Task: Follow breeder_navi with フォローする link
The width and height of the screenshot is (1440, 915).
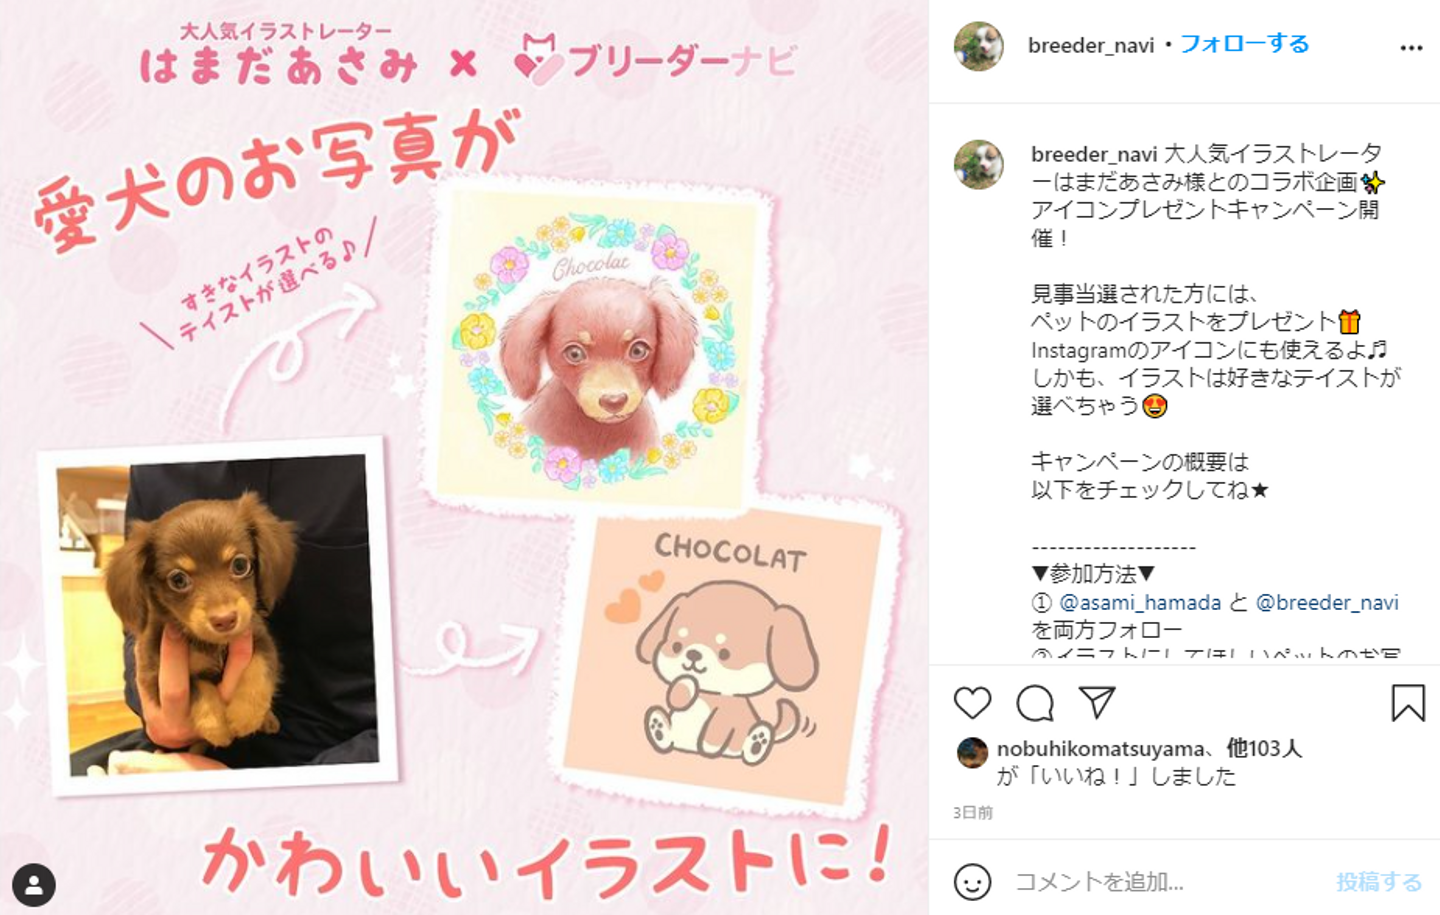Action: tap(1244, 44)
